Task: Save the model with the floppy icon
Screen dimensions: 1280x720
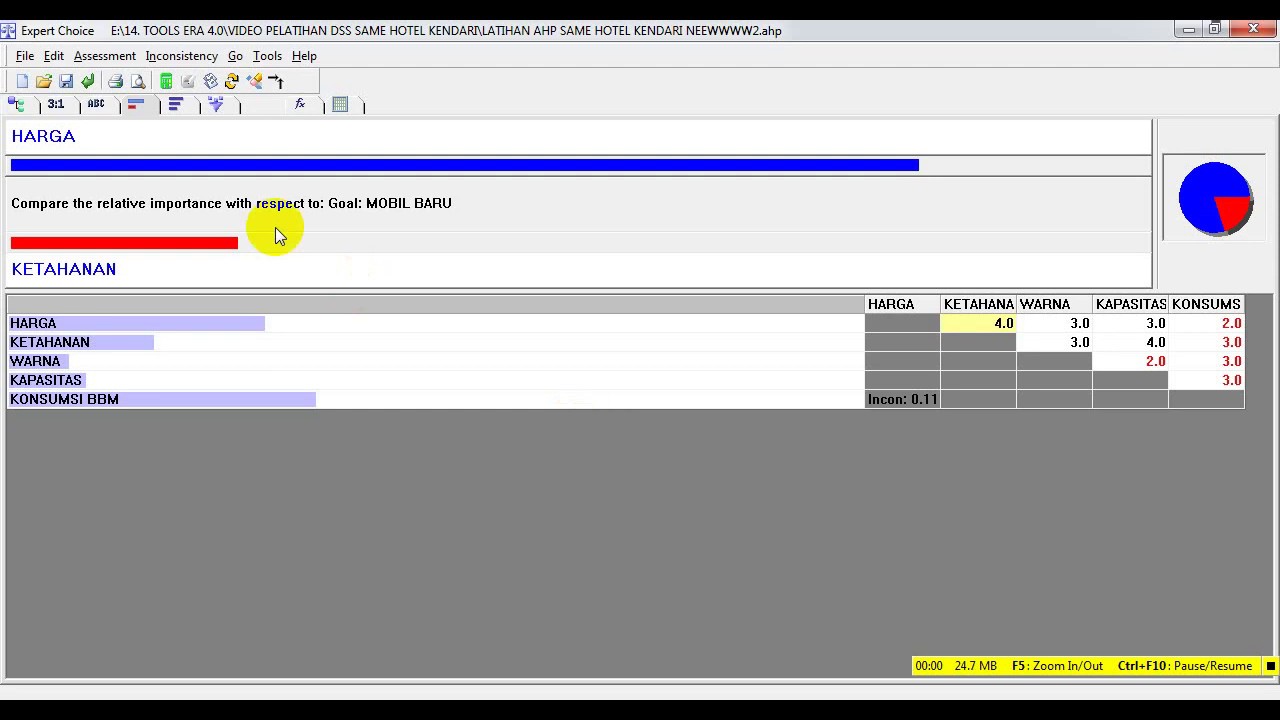Action: point(66,81)
